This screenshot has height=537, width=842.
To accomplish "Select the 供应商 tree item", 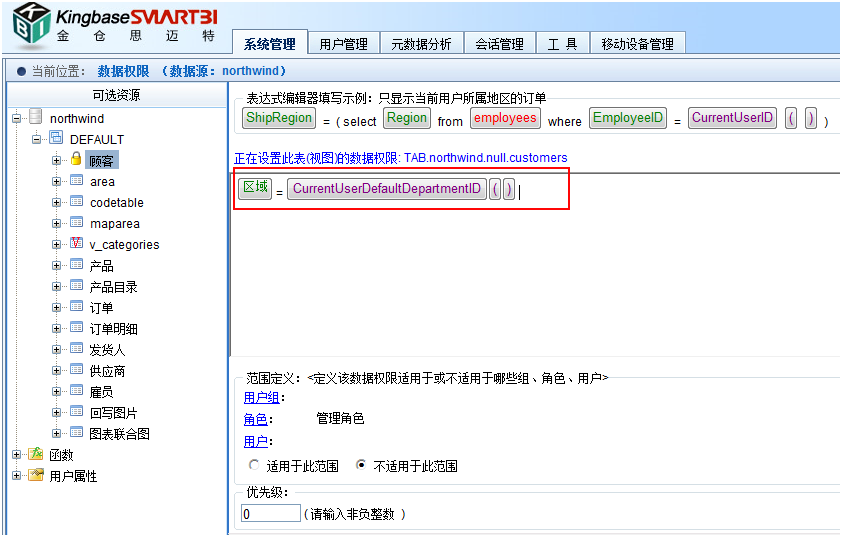I will point(107,371).
